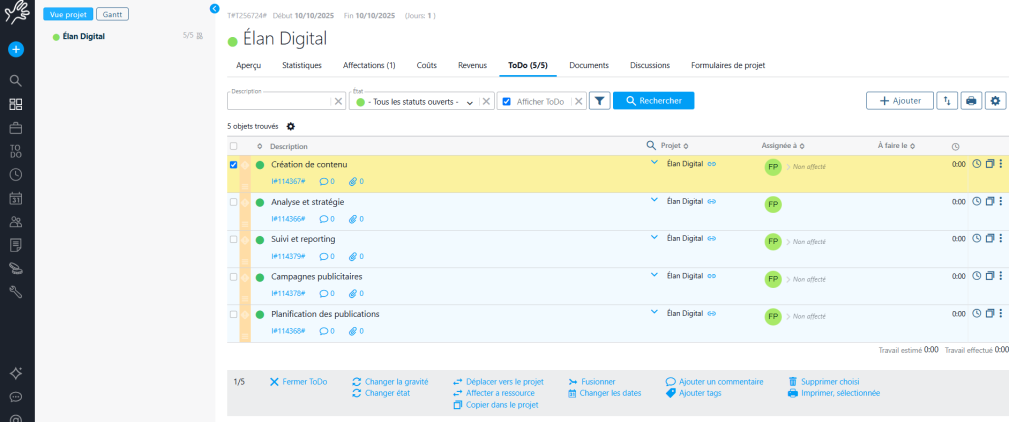Click the print icon in the toolbar
Image resolution: width=1024 pixels, height=422 pixels.
click(x=971, y=101)
